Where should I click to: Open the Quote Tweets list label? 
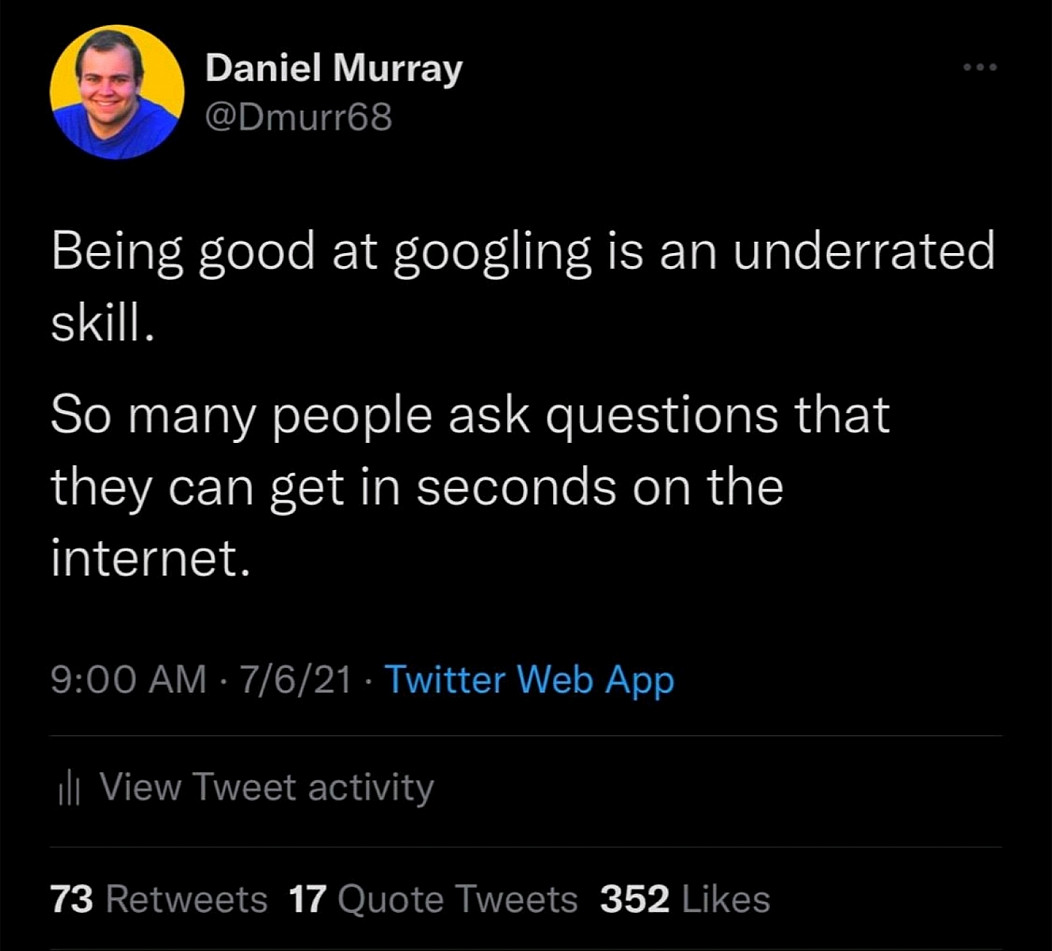pyautogui.click(x=458, y=899)
